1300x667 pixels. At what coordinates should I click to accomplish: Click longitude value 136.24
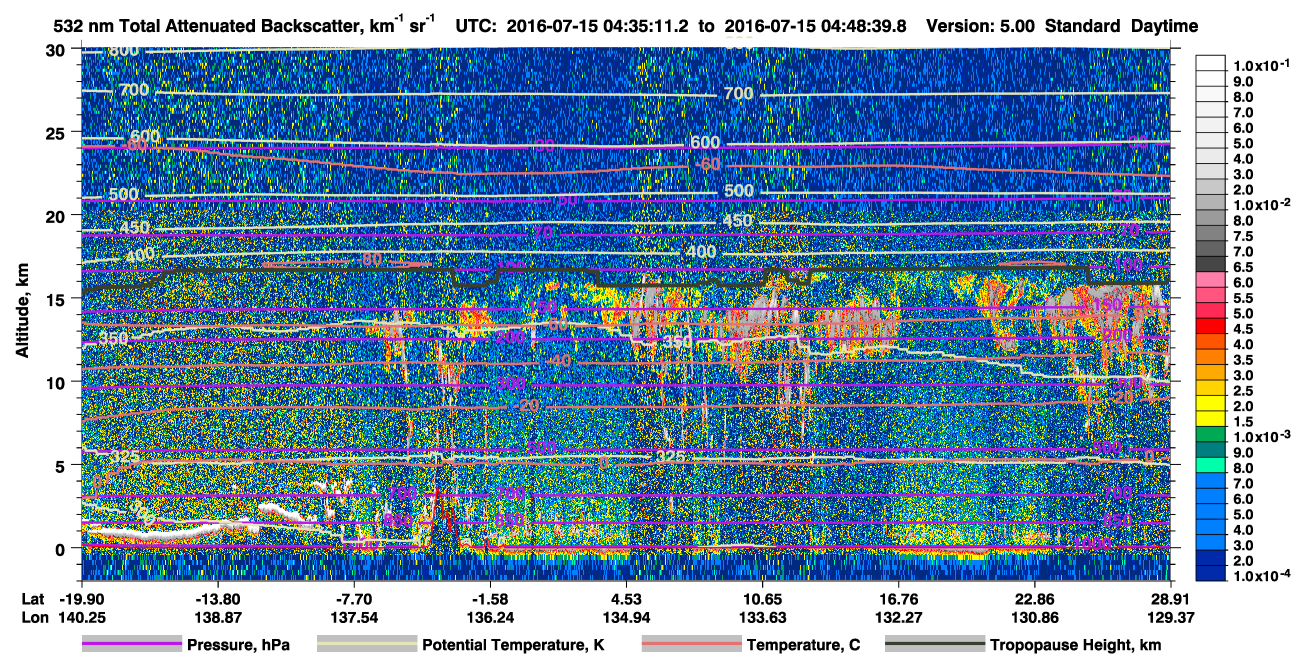point(490,616)
